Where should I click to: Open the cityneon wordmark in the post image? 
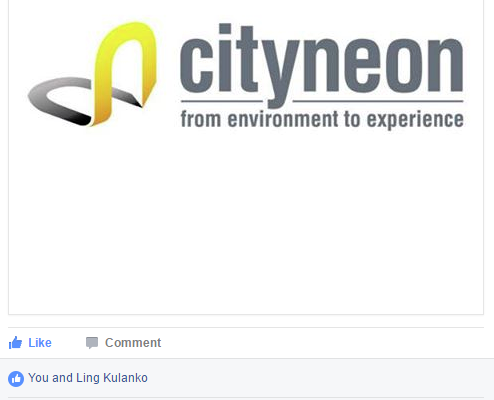coord(322,66)
